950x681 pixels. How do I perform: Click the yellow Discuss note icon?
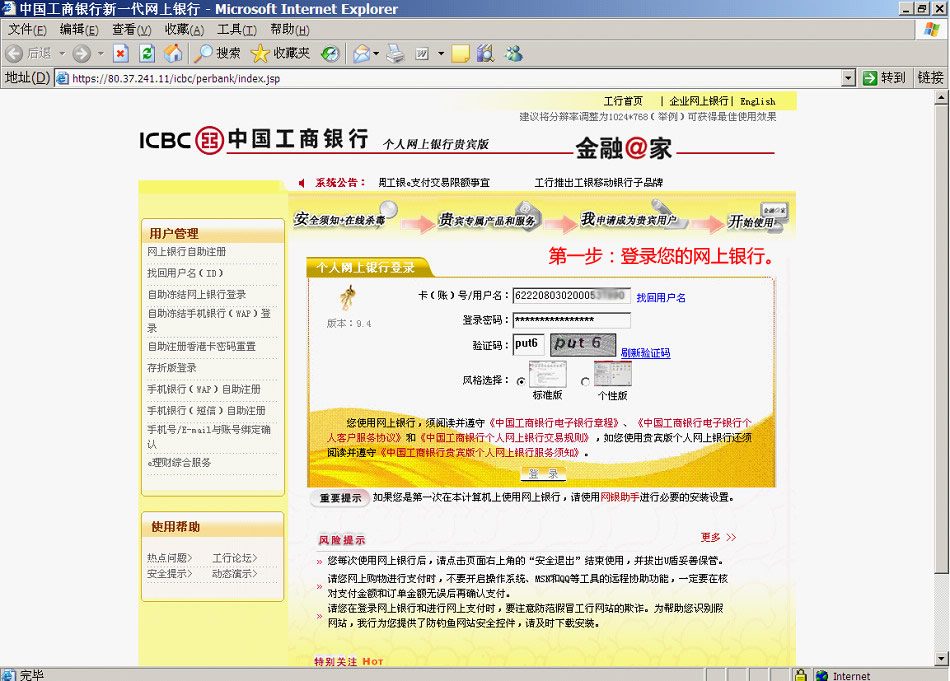pyautogui.click(x=460, y=54)
